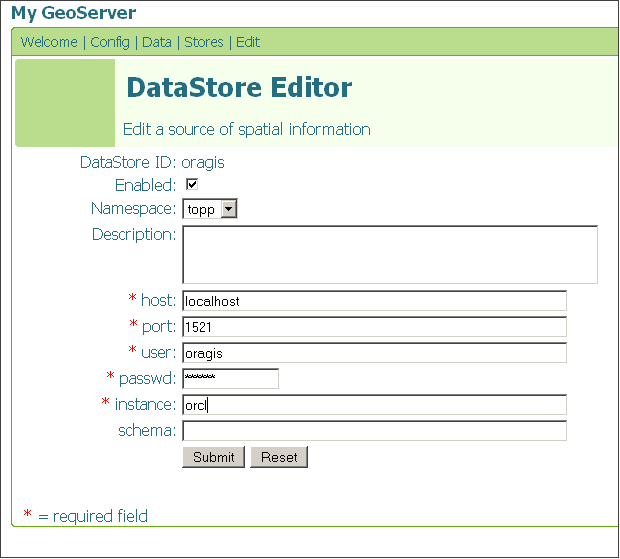Toggle the Enabled checkbox

[192, 185]
